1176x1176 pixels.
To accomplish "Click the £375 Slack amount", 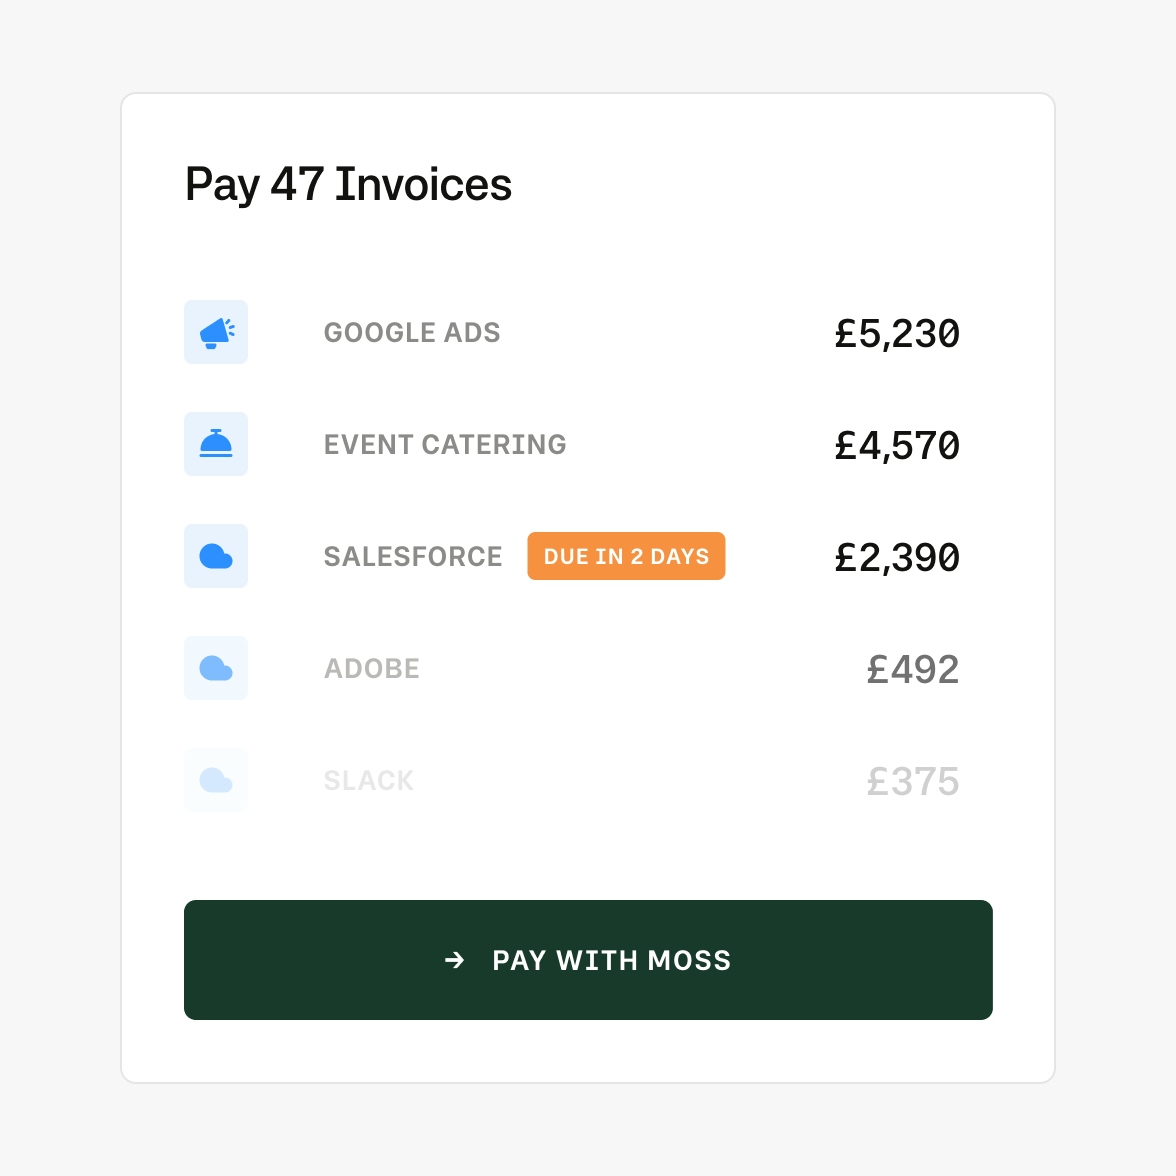I will pos(913,782).
